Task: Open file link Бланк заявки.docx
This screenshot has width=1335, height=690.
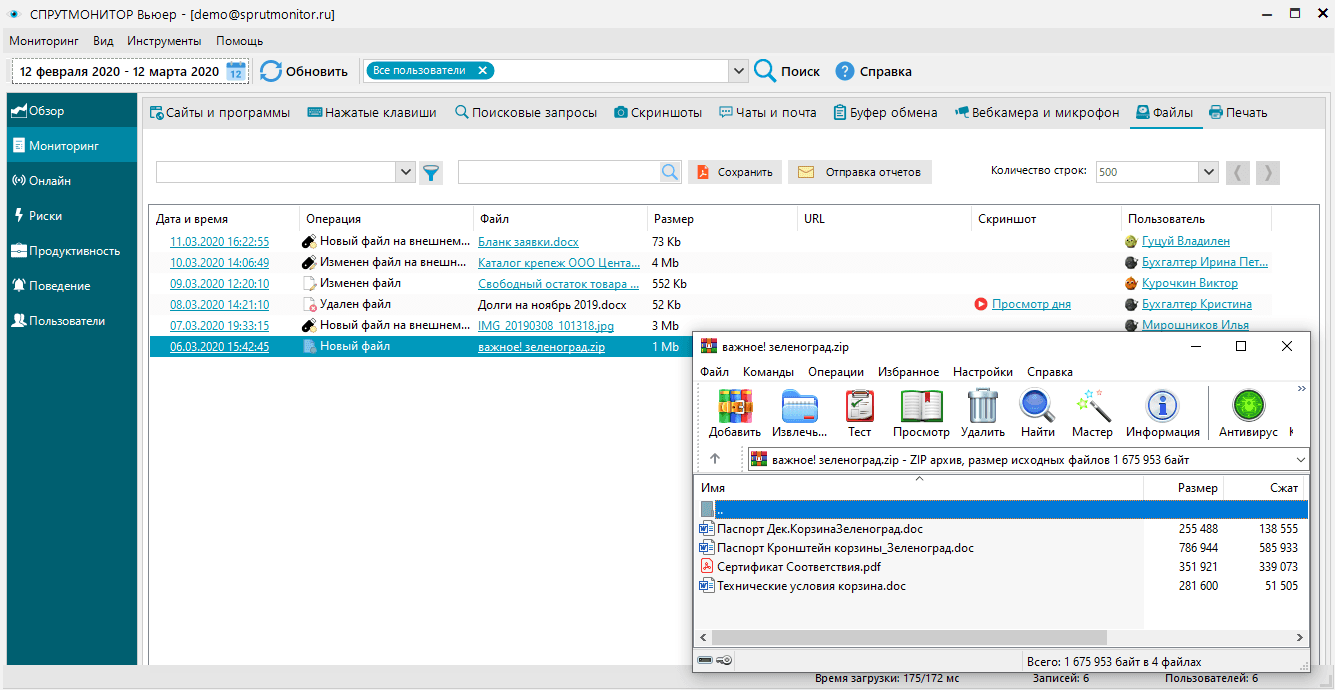Action: (x=528, y=241)
